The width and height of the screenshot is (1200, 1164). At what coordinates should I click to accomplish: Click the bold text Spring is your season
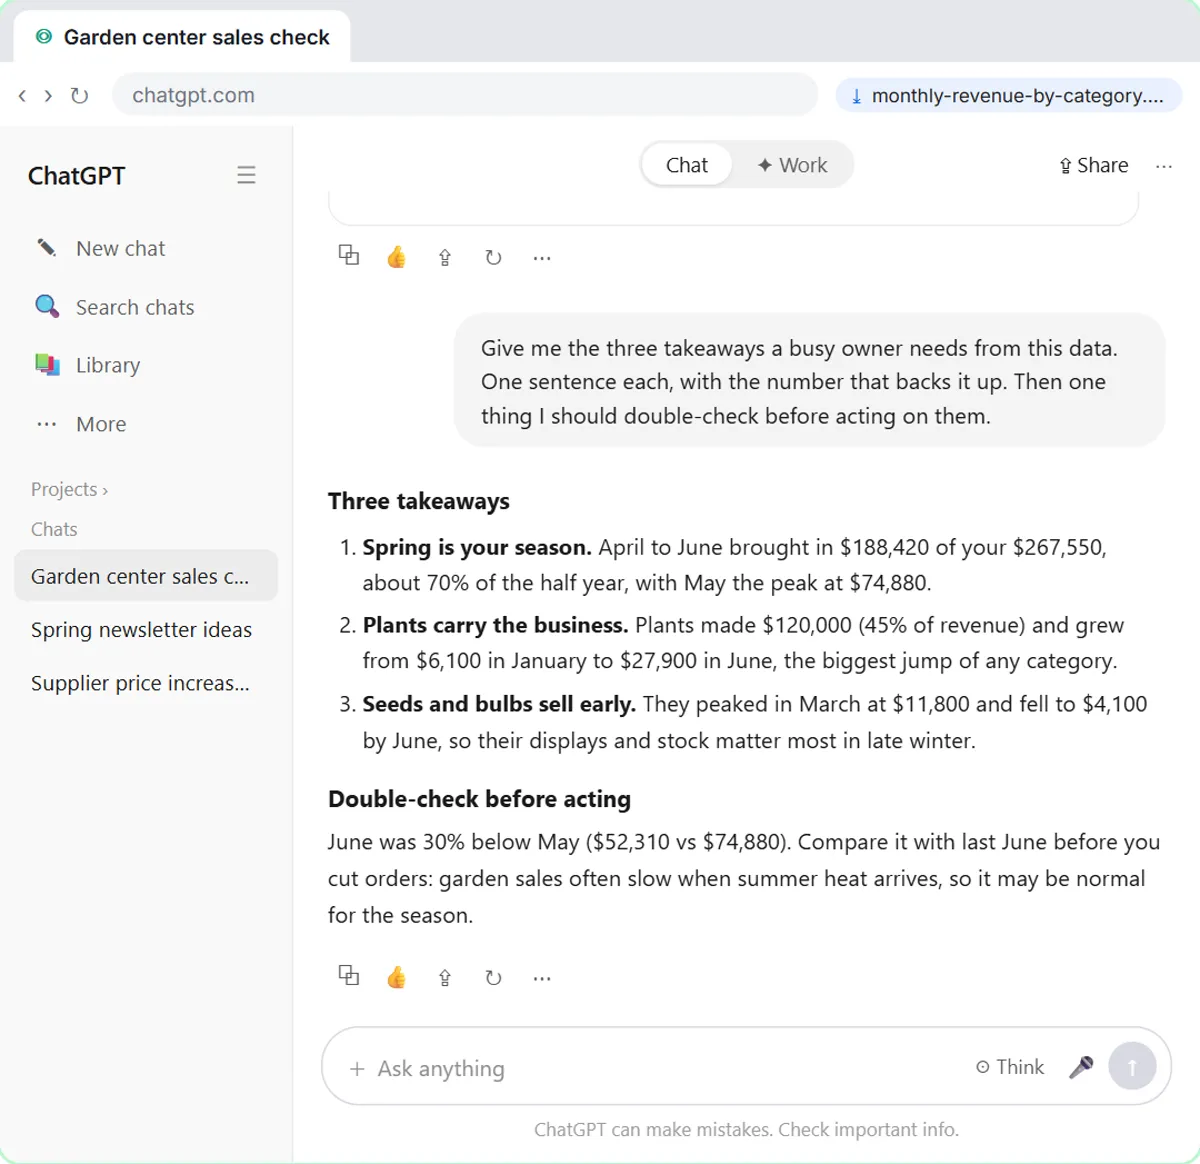[477, 547]
